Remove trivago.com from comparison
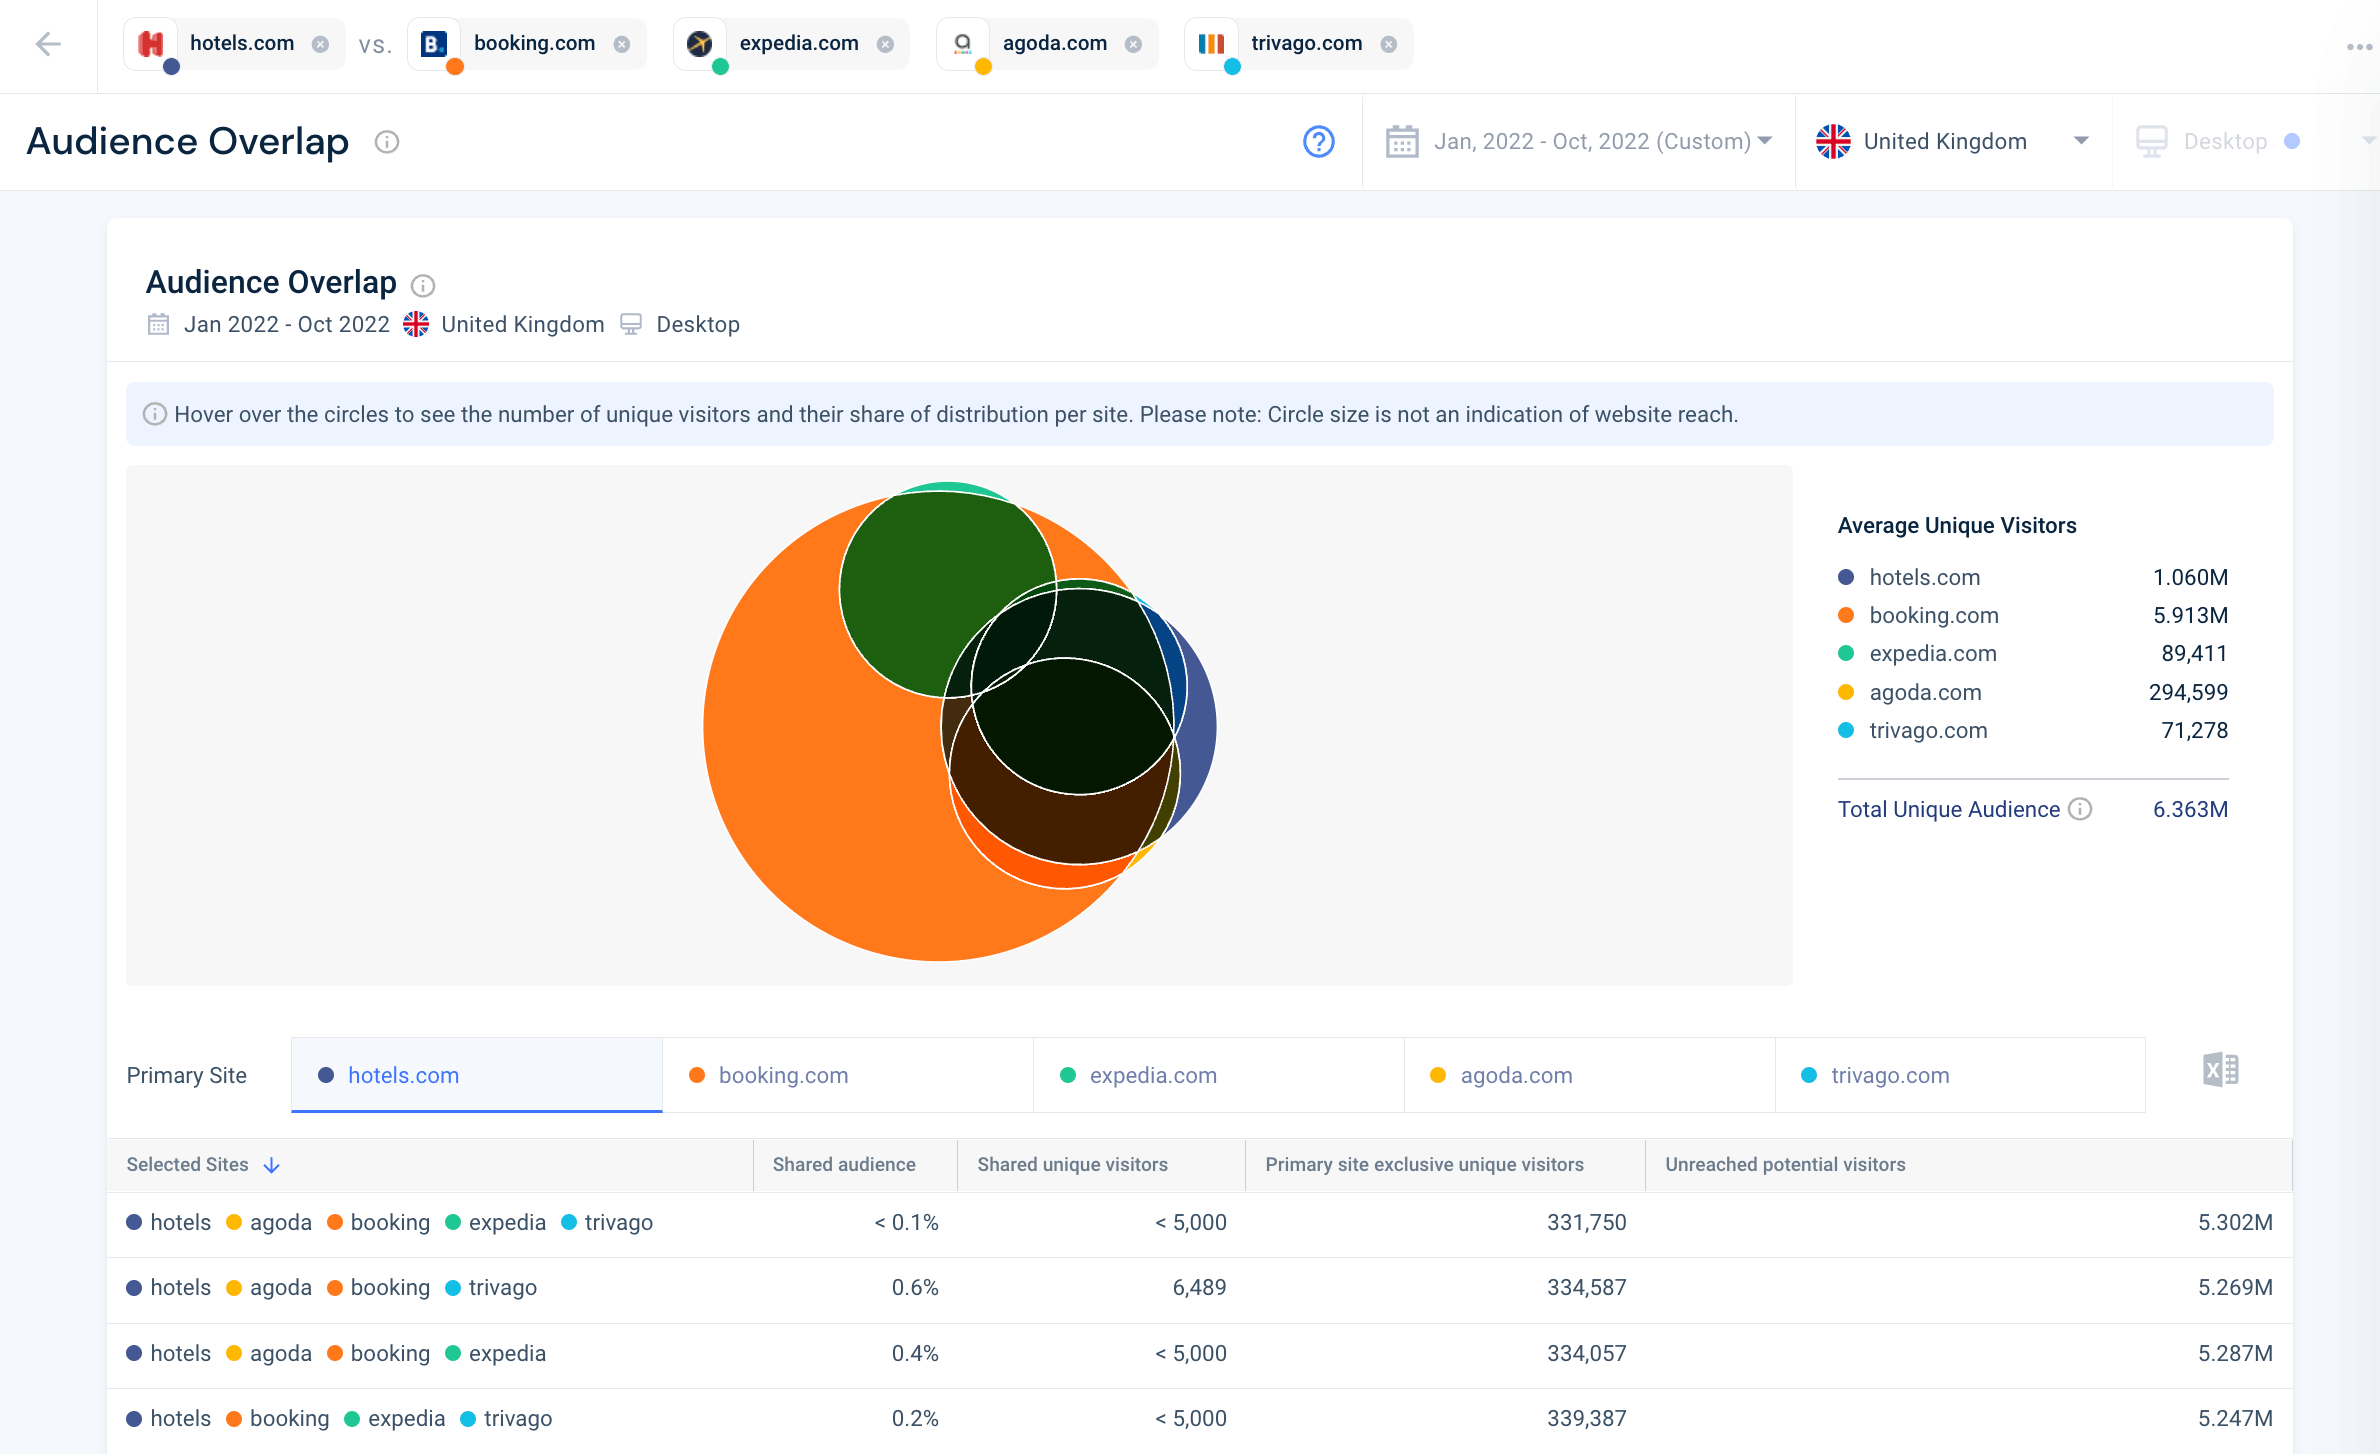The width and height of the screenshot is (2380, 1454). (1388, 44)
